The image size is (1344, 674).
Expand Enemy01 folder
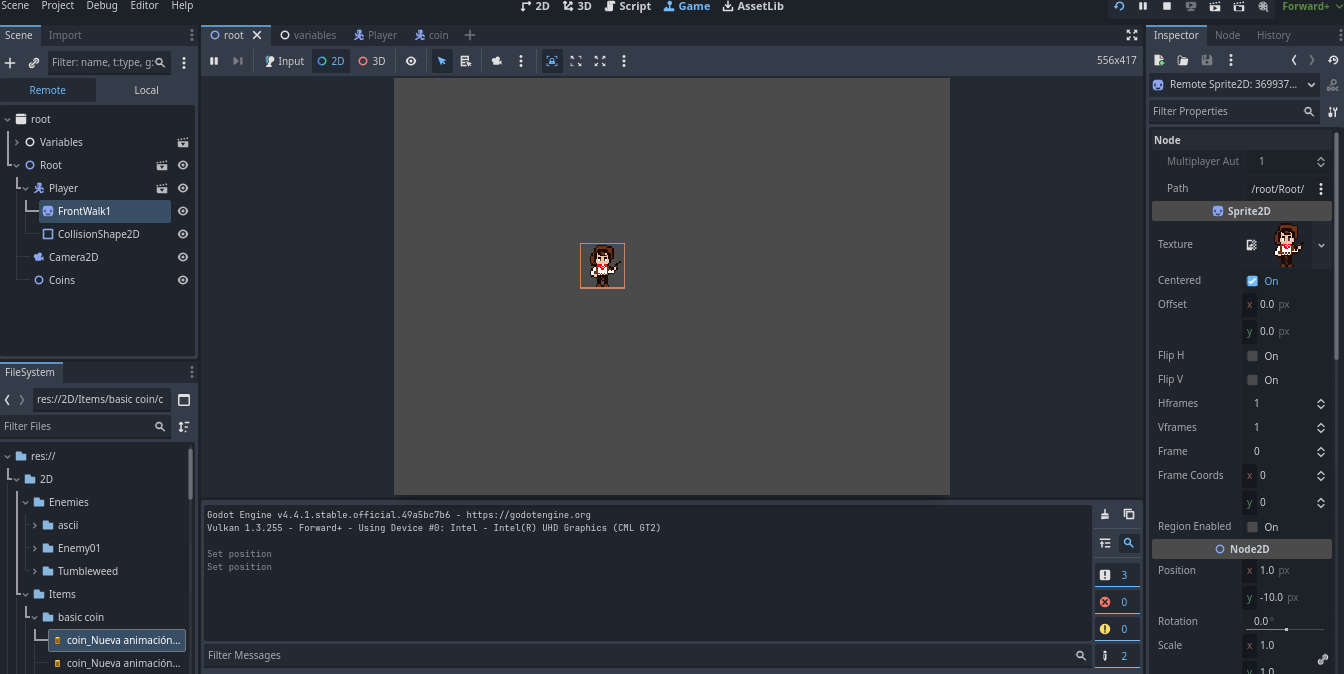pyautogui.click(x=35, y=548)
